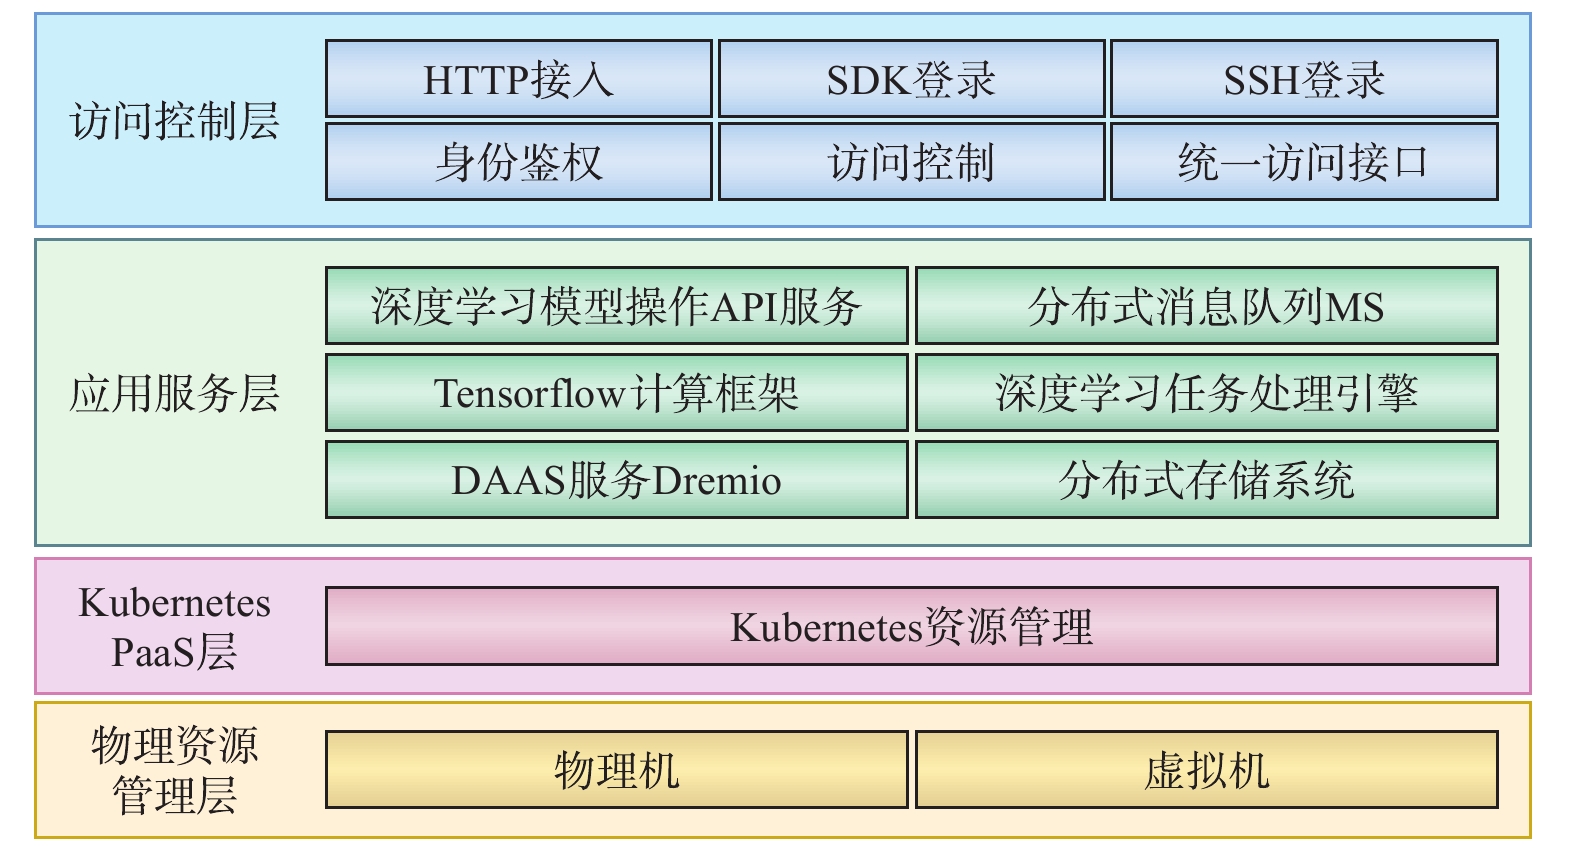Viewport: 1575px width, 859px height.
Task: Click the 虚拟机 box
Action: tap(1206, 770)
